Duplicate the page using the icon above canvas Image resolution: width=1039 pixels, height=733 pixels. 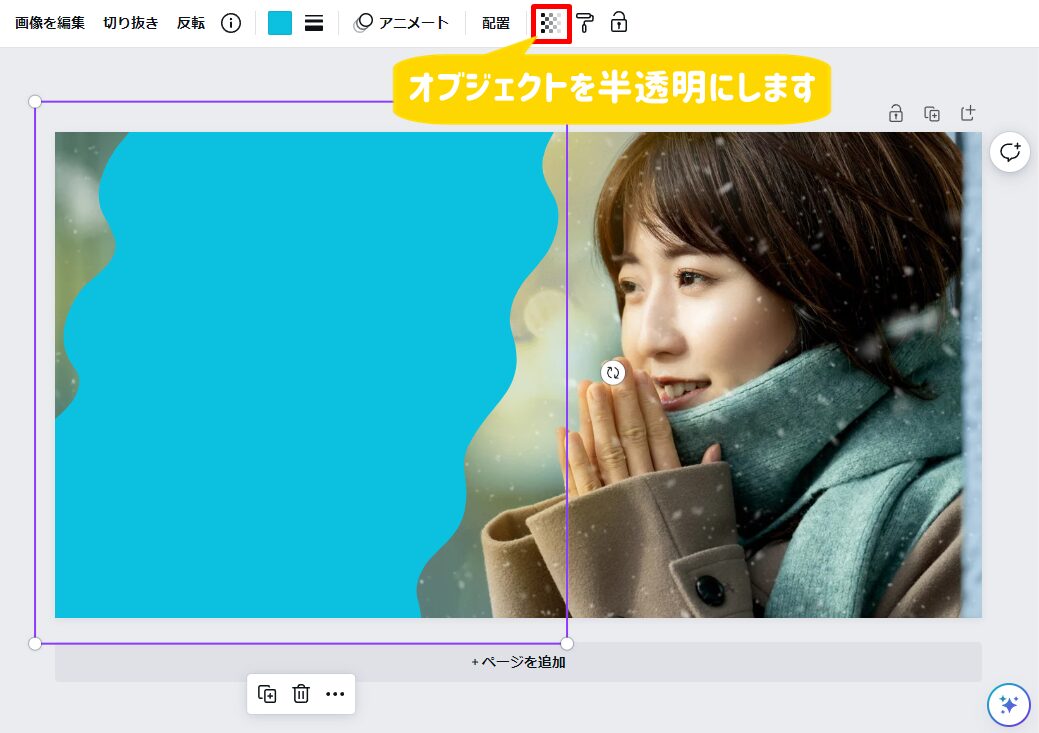932,114
